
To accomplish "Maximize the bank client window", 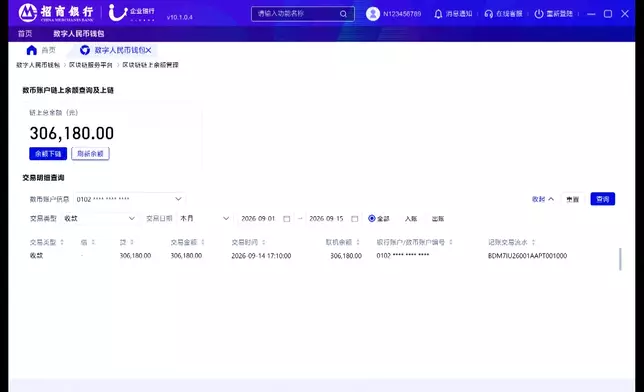I will click(x=608, y=14).
